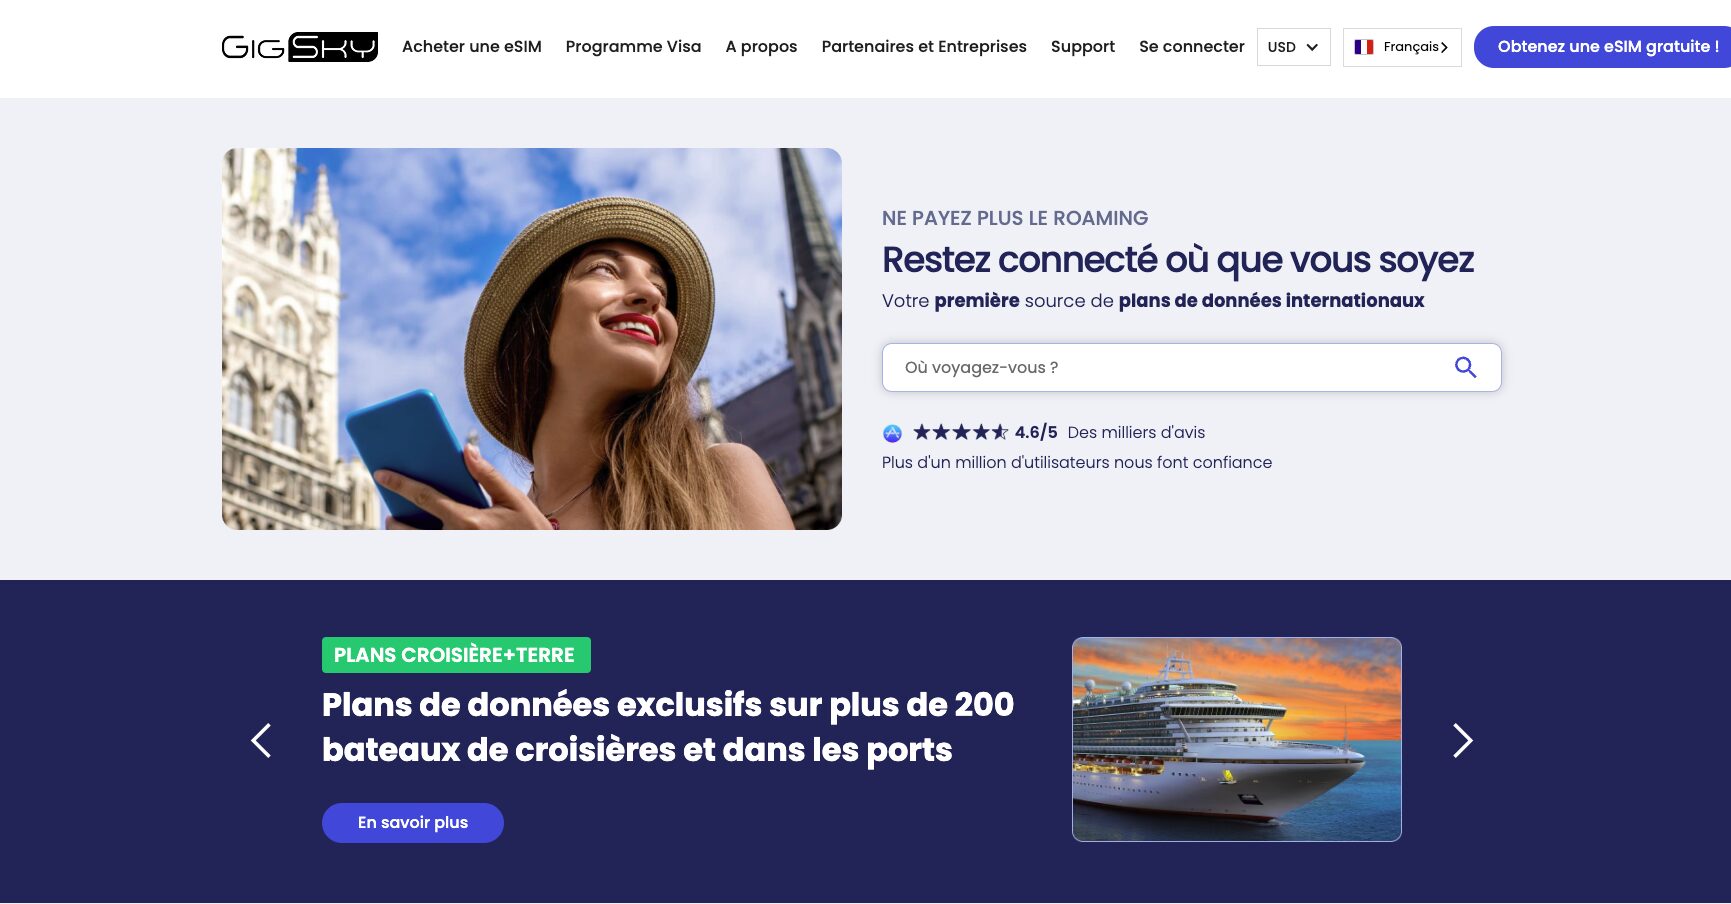1731x904 pixels.
Task: Click the magnifying glass search icon
Action: [1465, 367]
